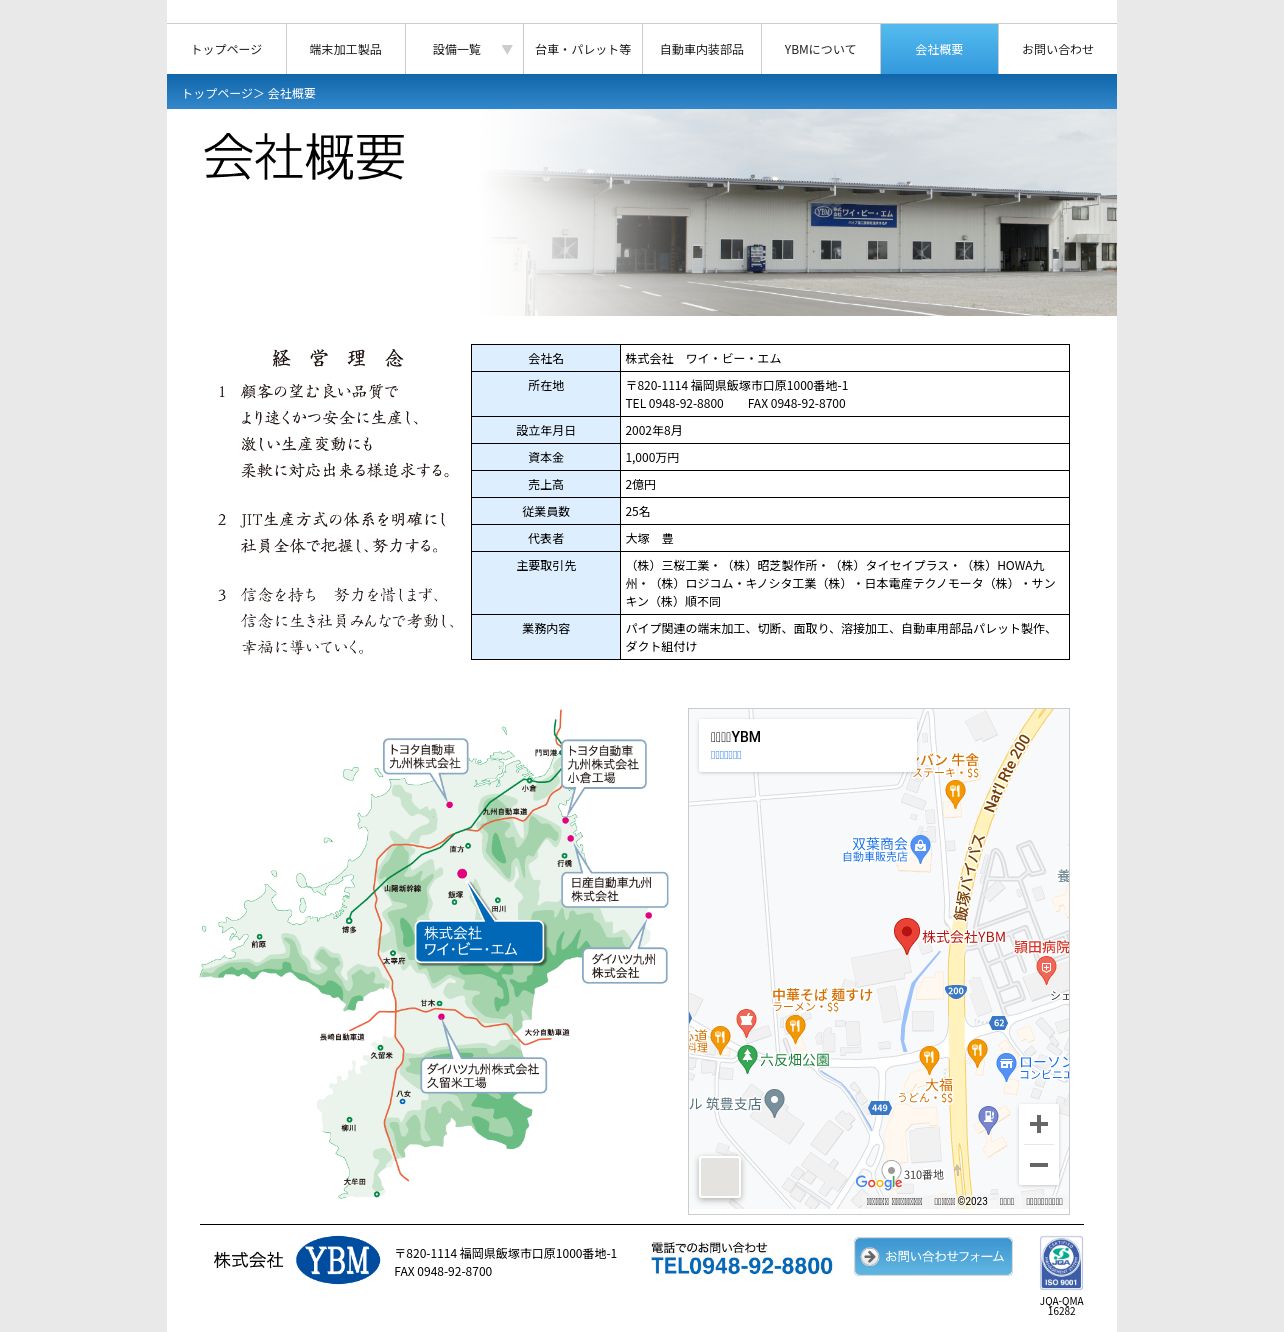Click the route 62 shield marker
The height and width of the screenshot is (1332, 1284).
point(998,1023)
